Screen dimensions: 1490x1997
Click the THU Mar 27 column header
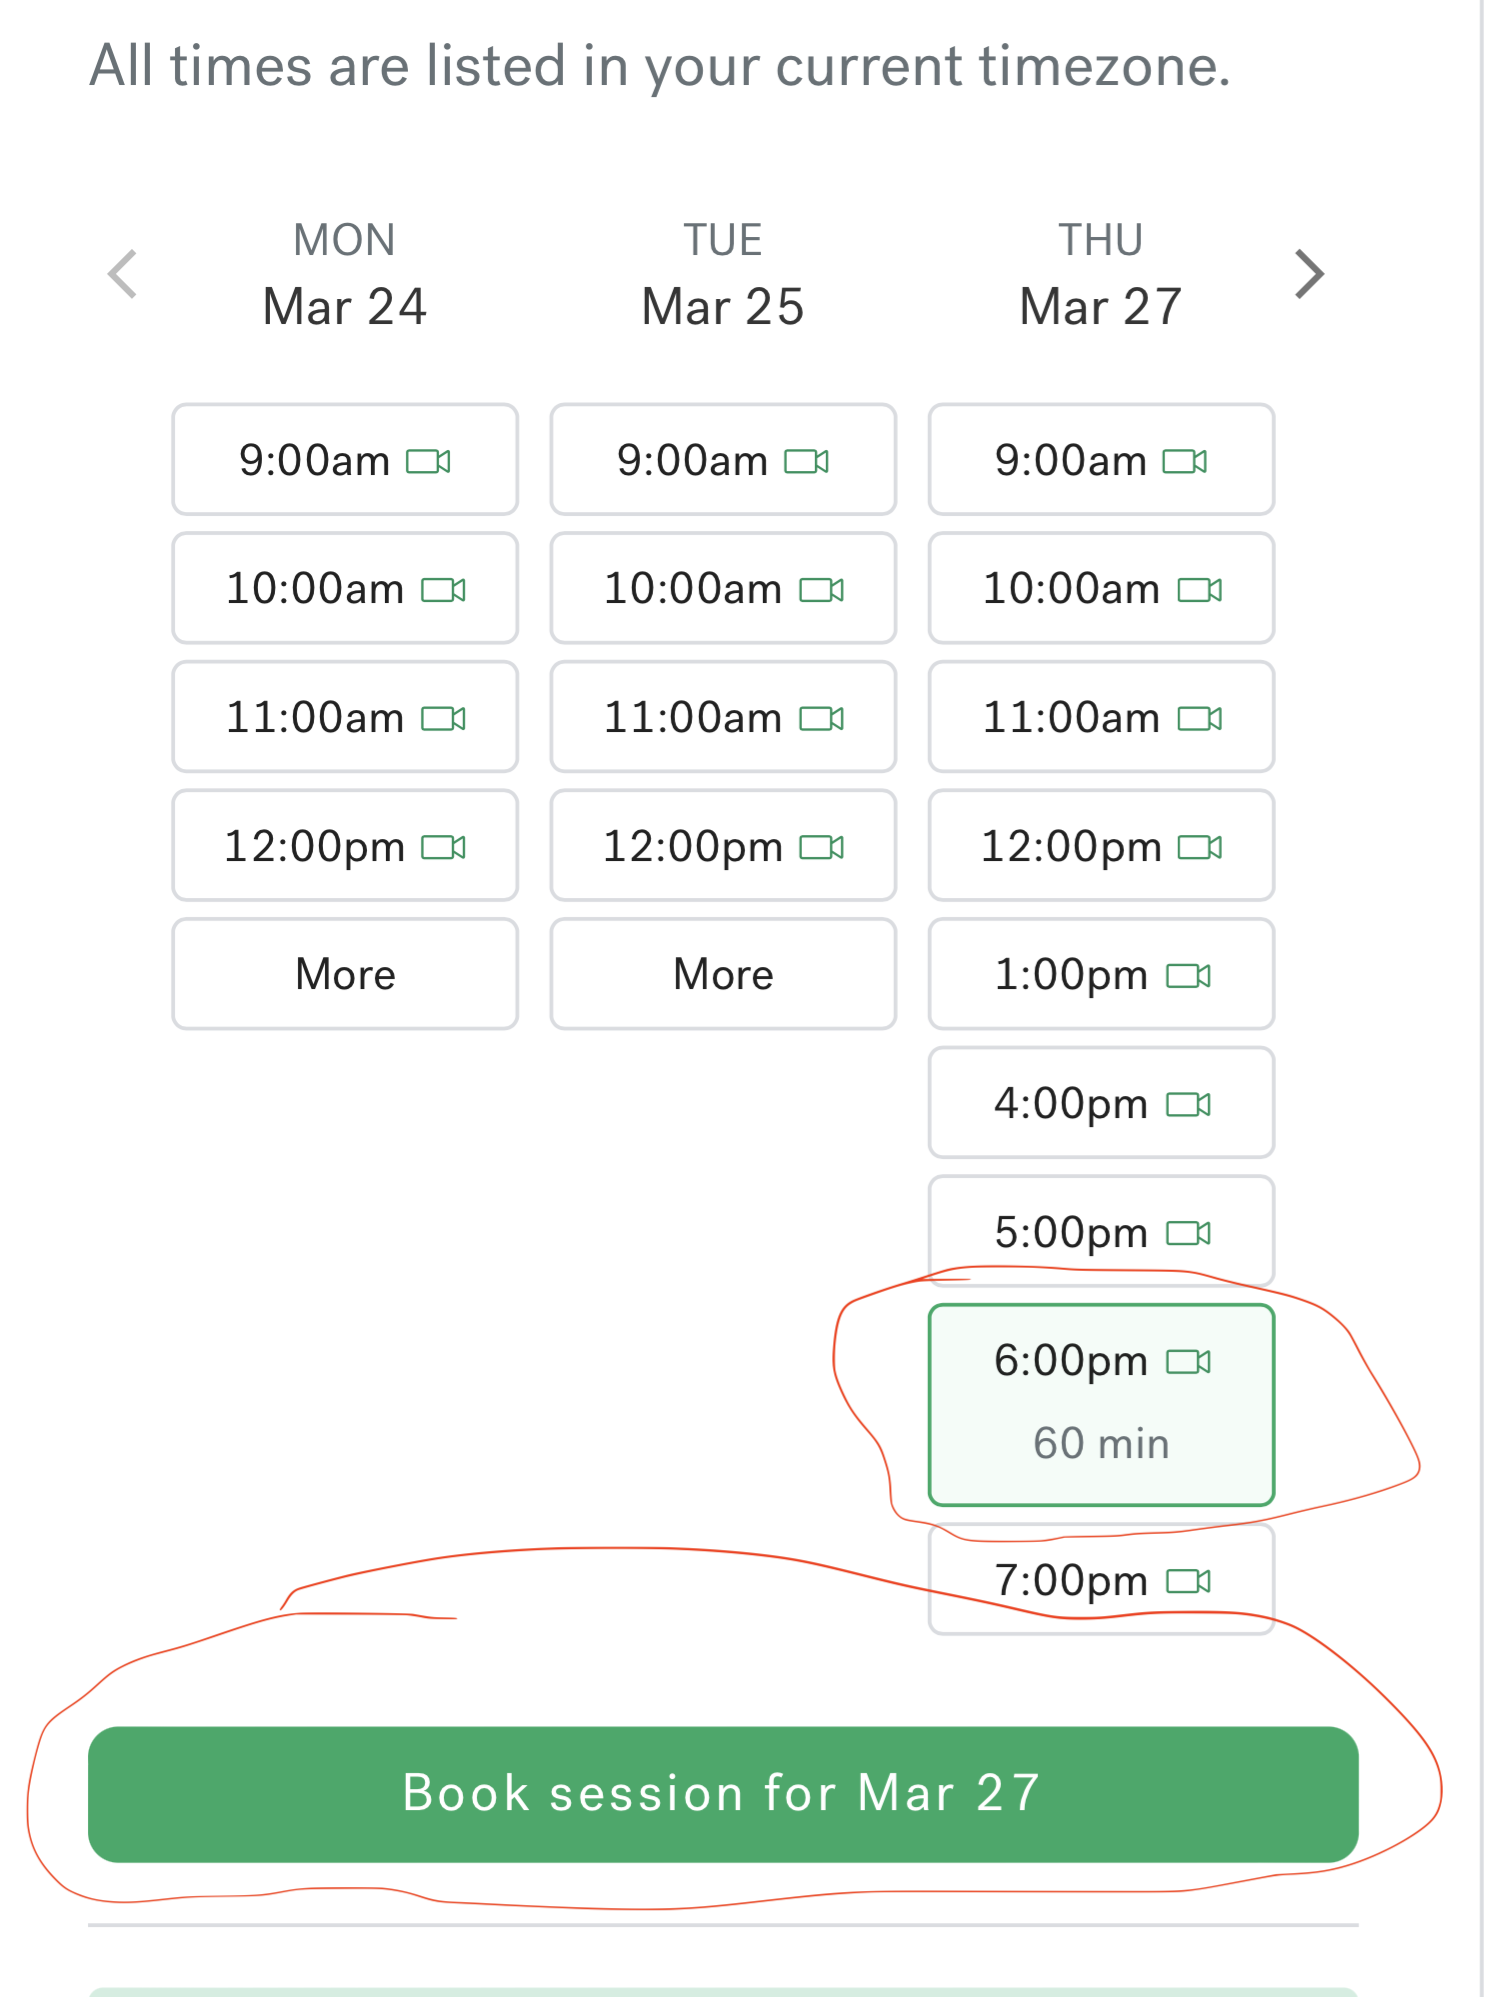1101,275
